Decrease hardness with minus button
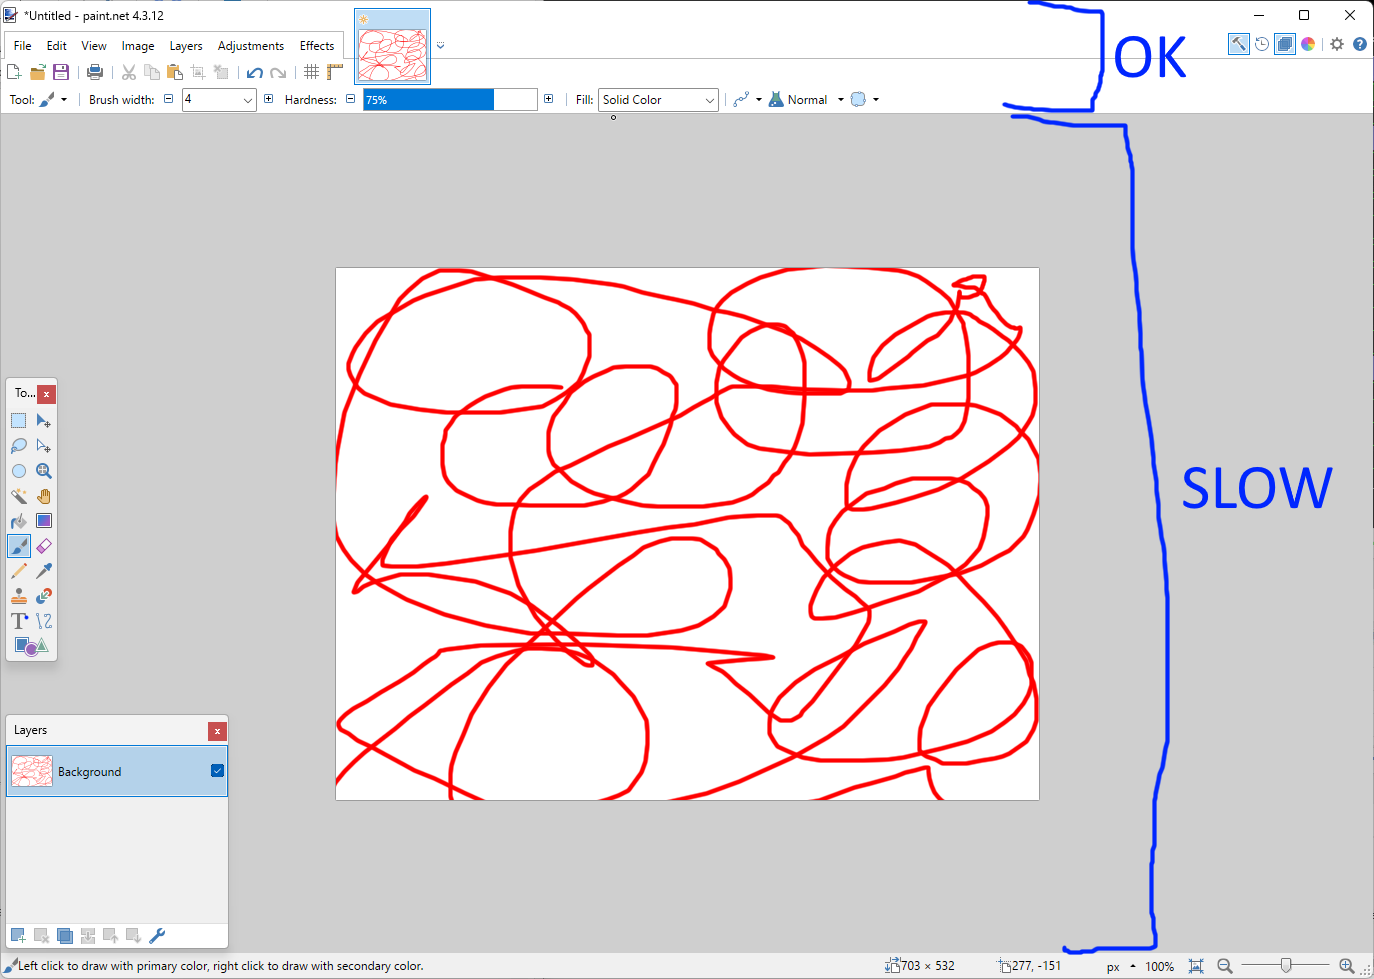Screen dimensions: 1374x979 point(351,99)
